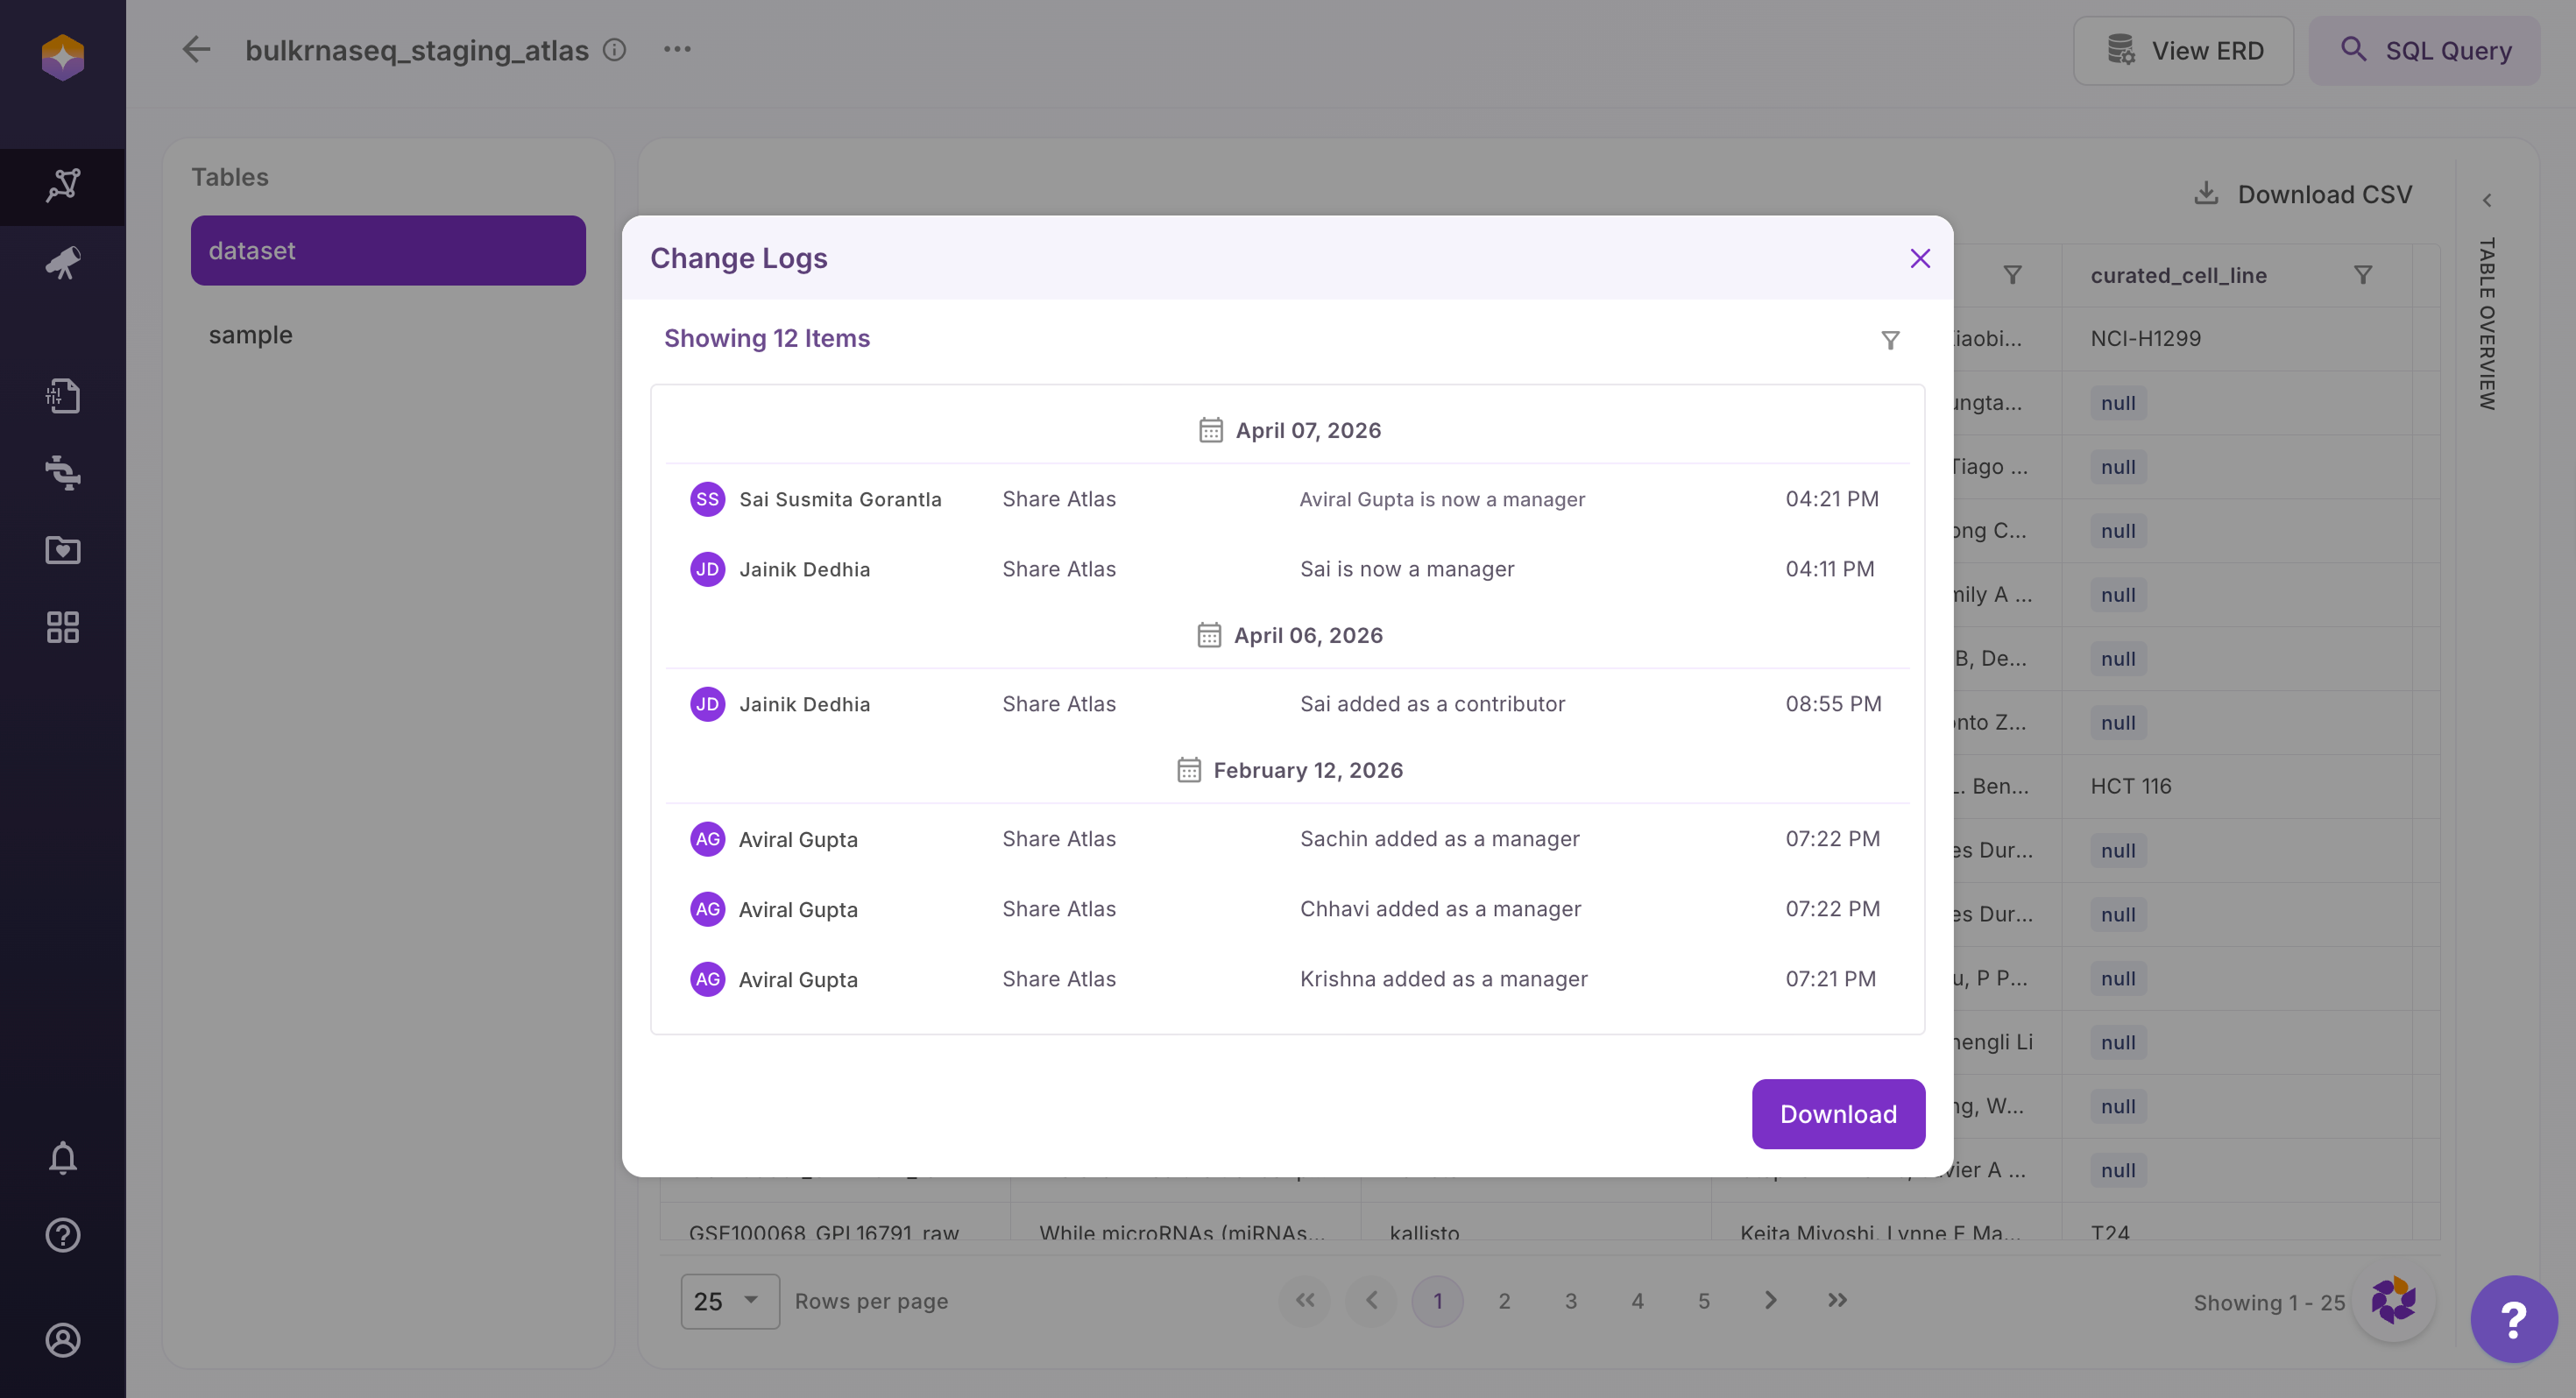The image size is (2576, 1398).
Task: Click the telescope icon in sidebar
Action: (62, 263)
